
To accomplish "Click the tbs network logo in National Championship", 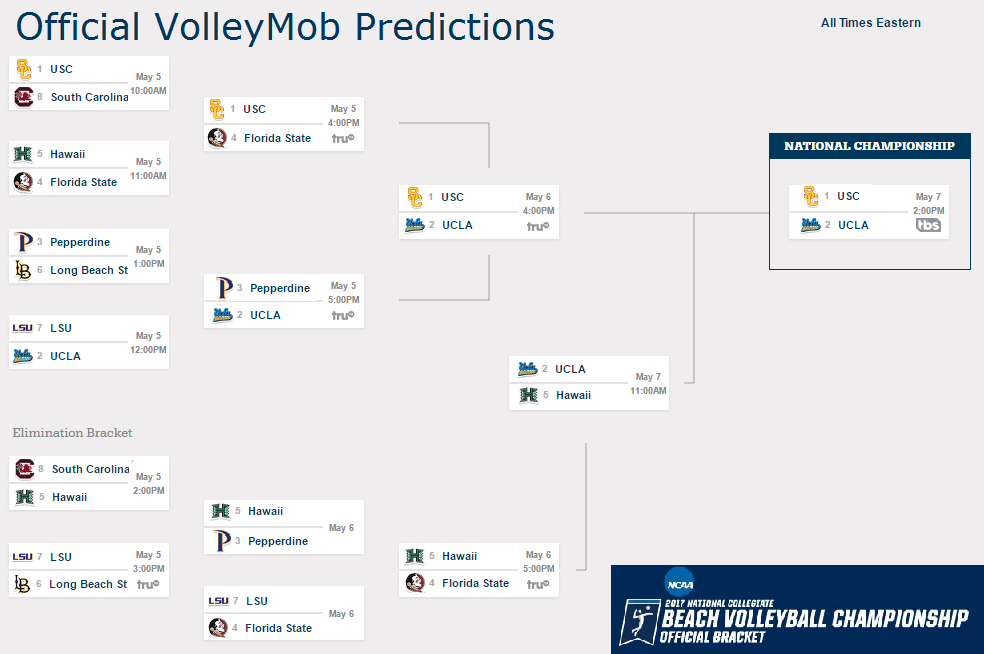I will [928, 225].
